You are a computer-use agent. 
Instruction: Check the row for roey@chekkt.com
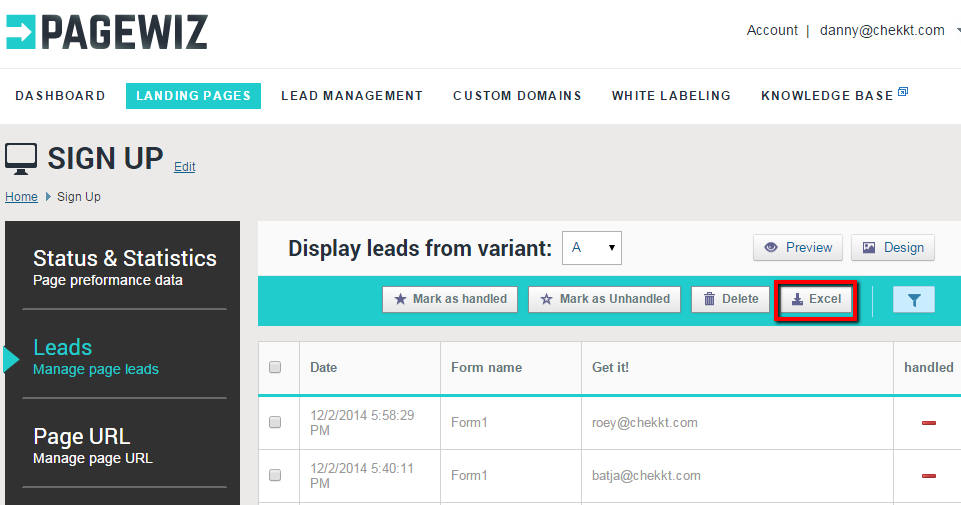click(275, 422)
